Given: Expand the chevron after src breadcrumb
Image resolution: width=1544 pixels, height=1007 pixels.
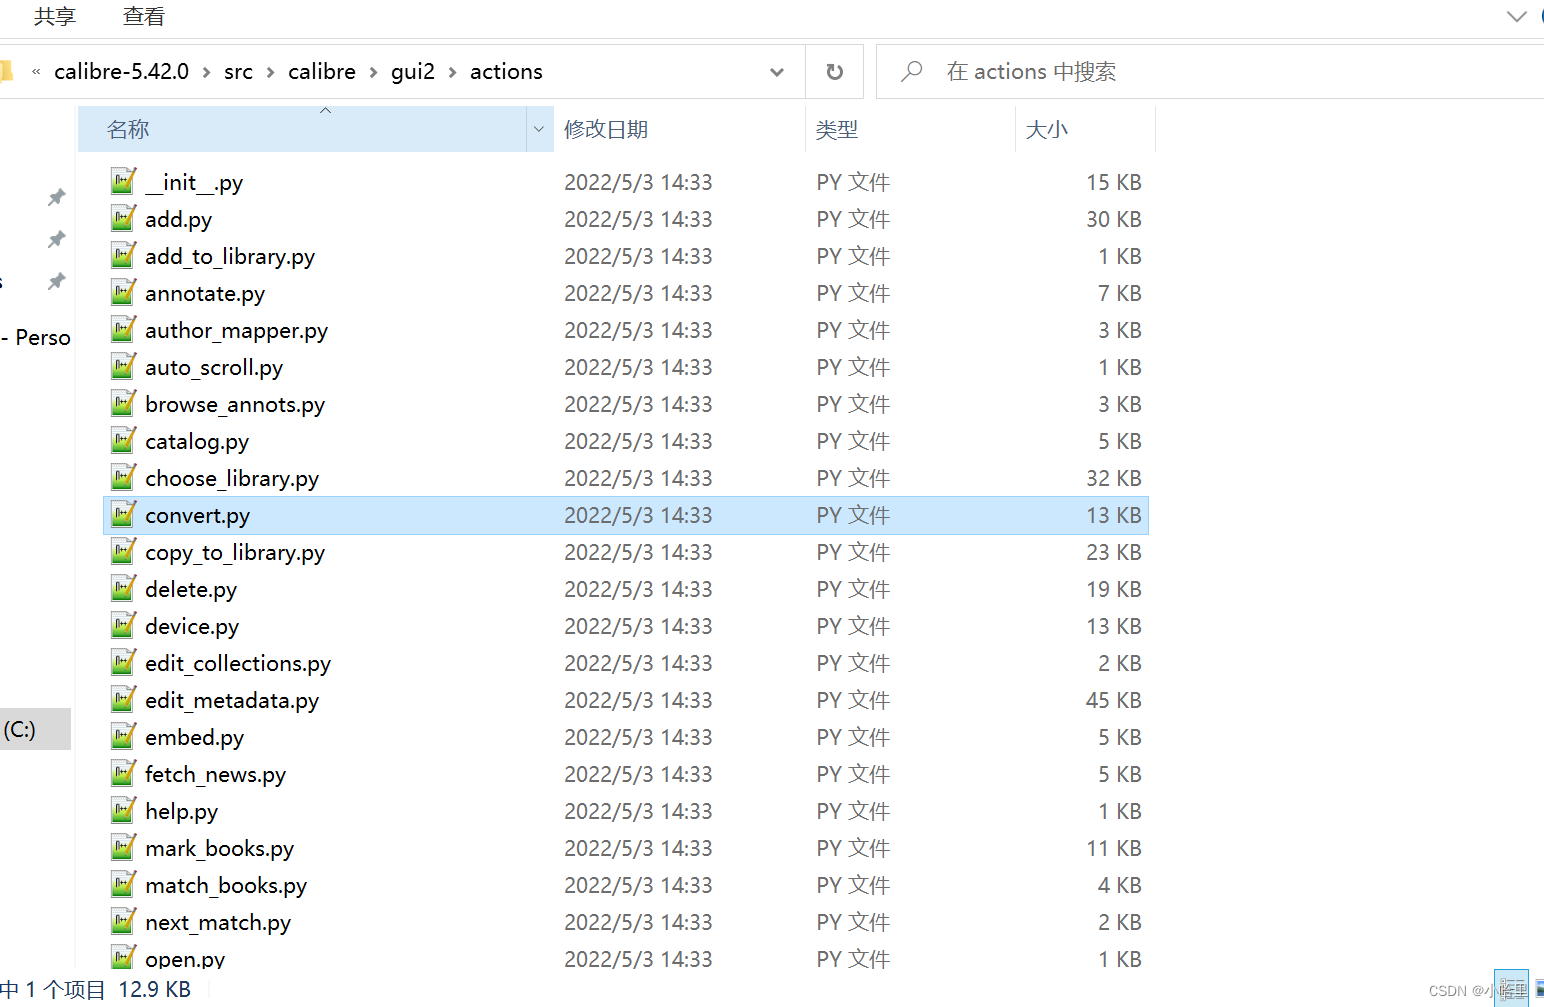Looking at the screenshot, I should point(270,72).
